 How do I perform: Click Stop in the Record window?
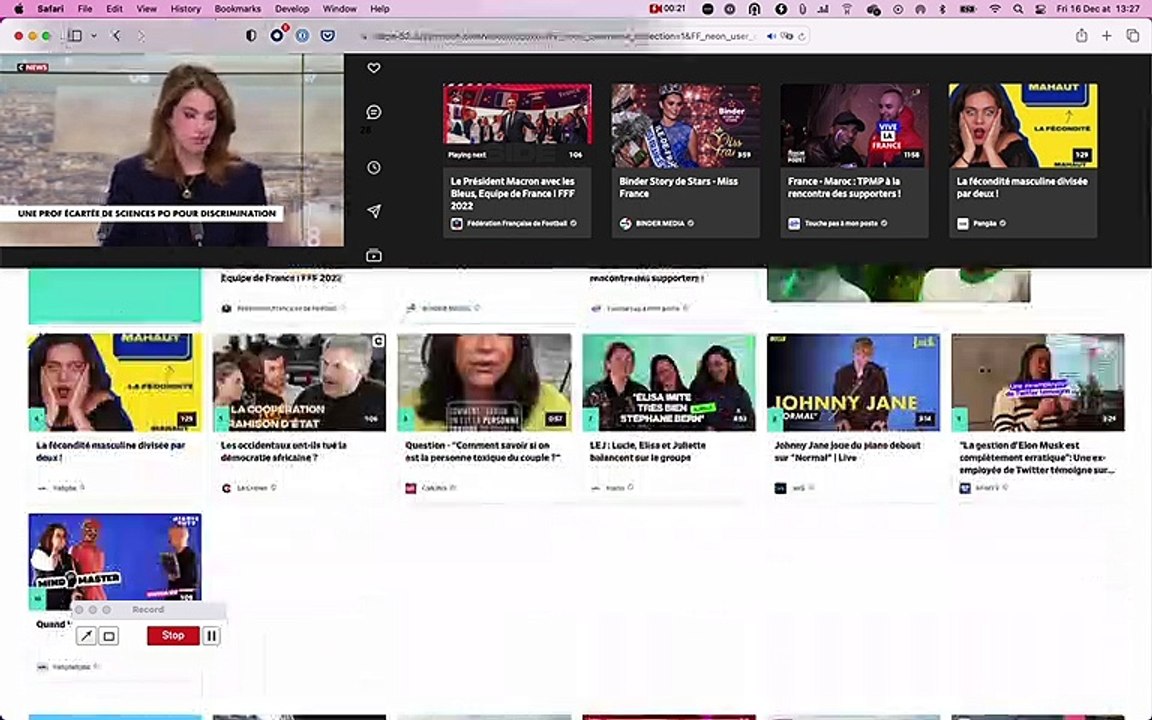point(173,636)
